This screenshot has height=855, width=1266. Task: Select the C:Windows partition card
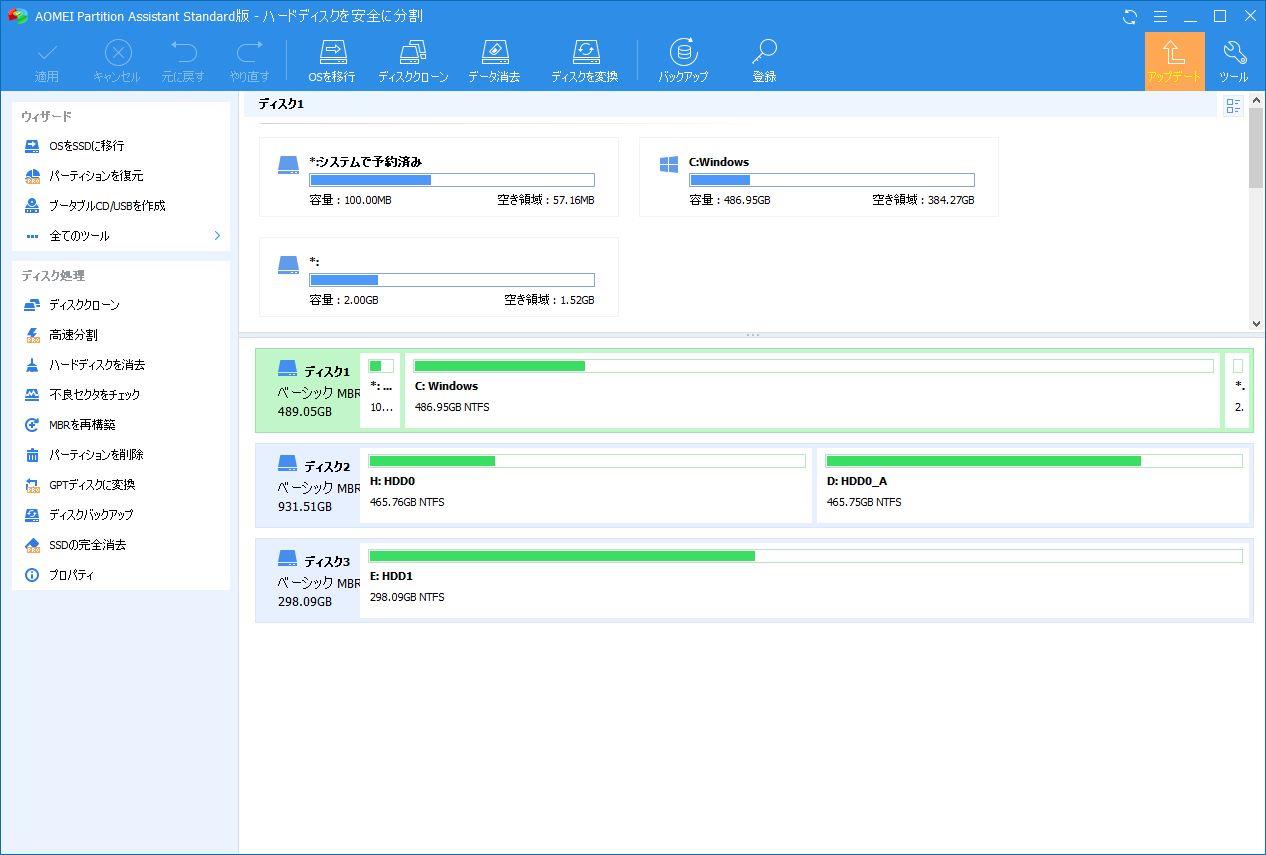819,177
